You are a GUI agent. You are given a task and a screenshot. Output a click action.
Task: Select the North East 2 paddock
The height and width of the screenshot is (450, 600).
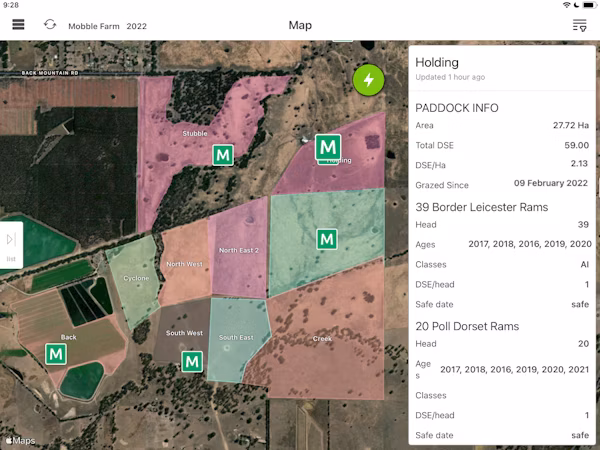[239, 250]
